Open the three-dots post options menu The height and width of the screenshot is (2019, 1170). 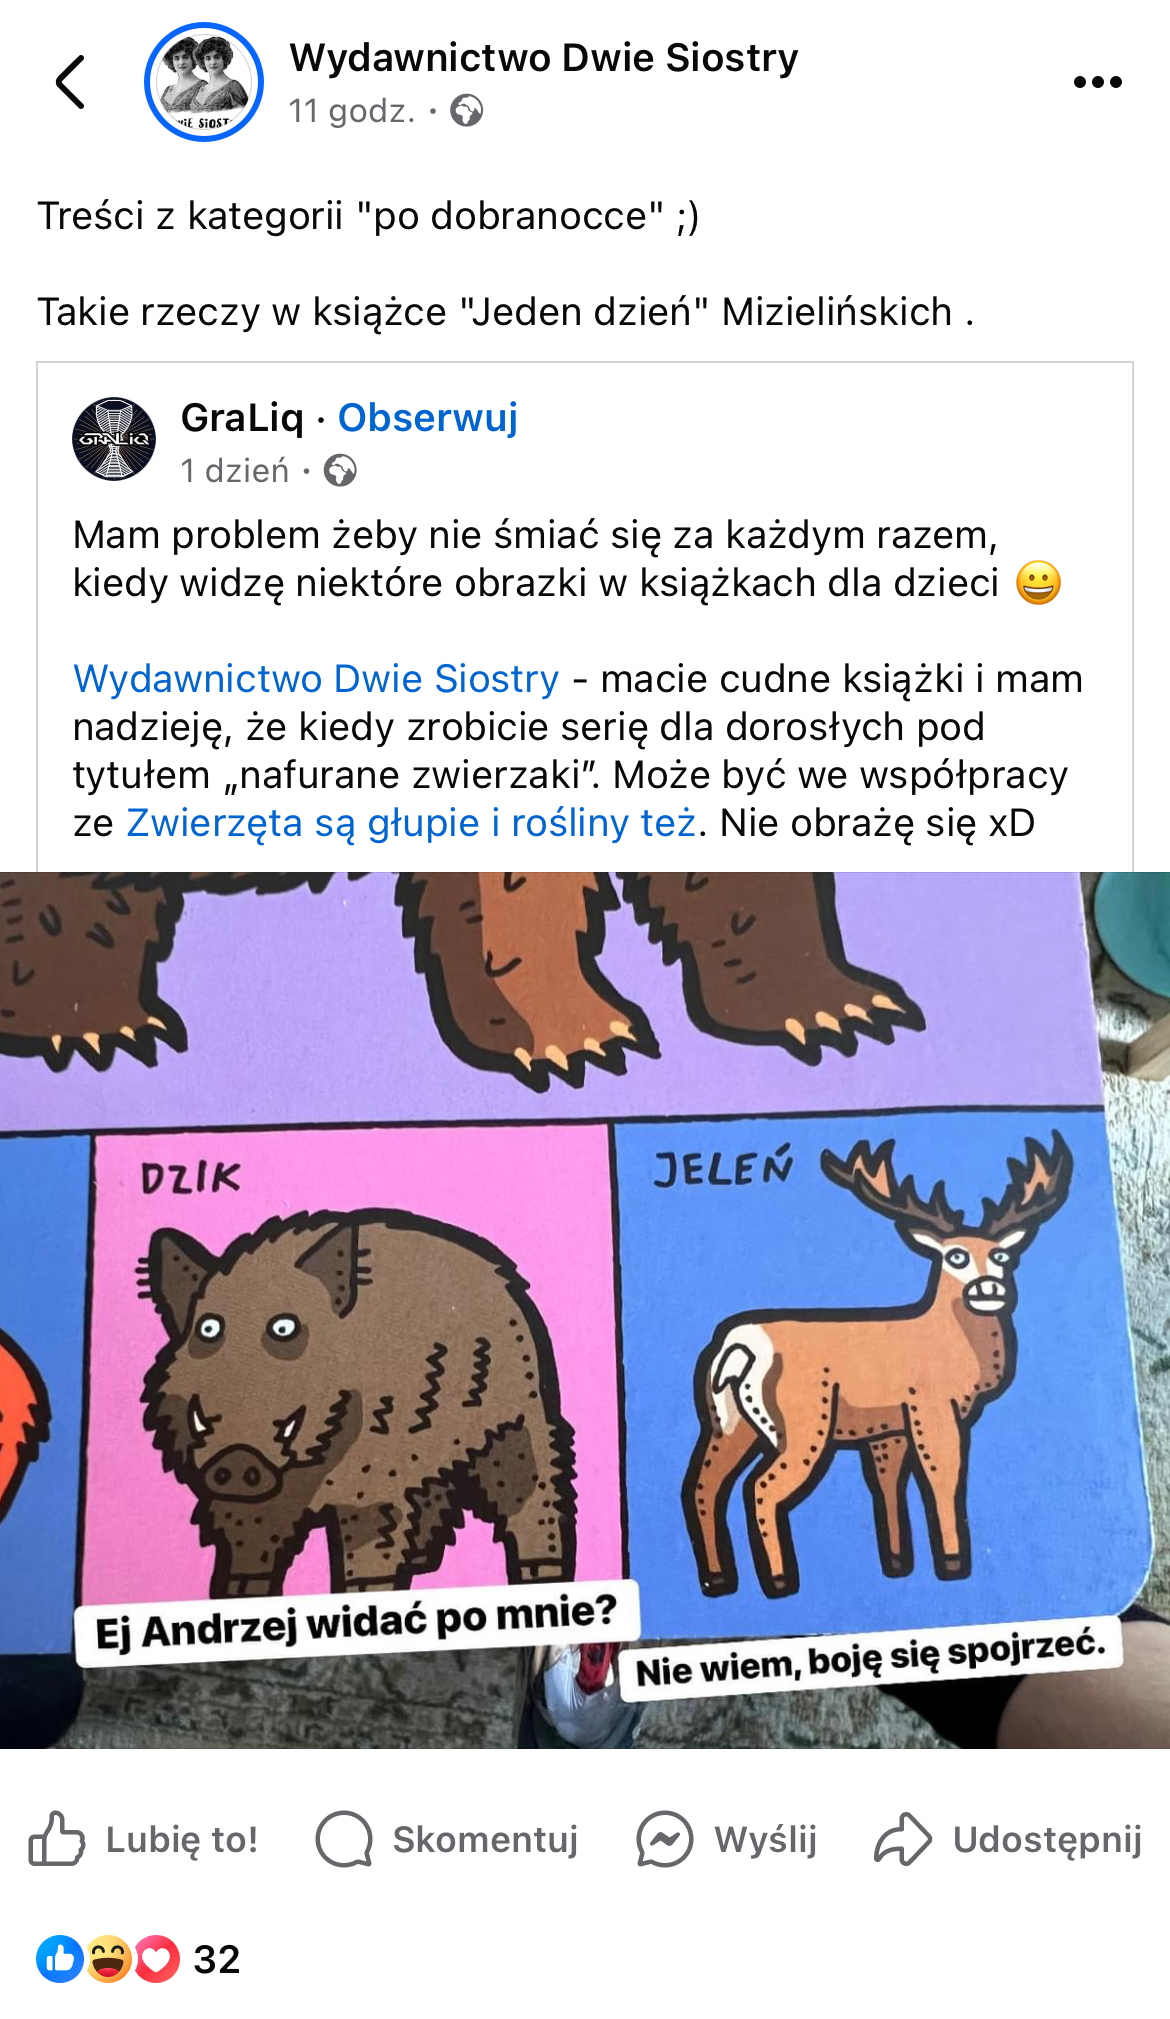[x=1097, y=82]
